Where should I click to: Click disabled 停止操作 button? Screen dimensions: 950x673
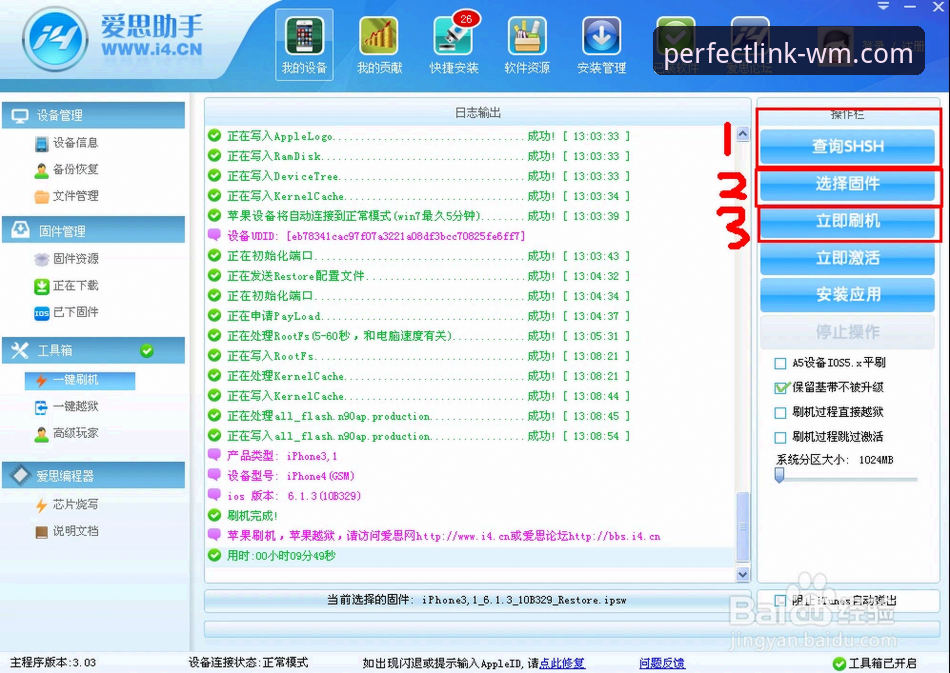click(847, 332)
